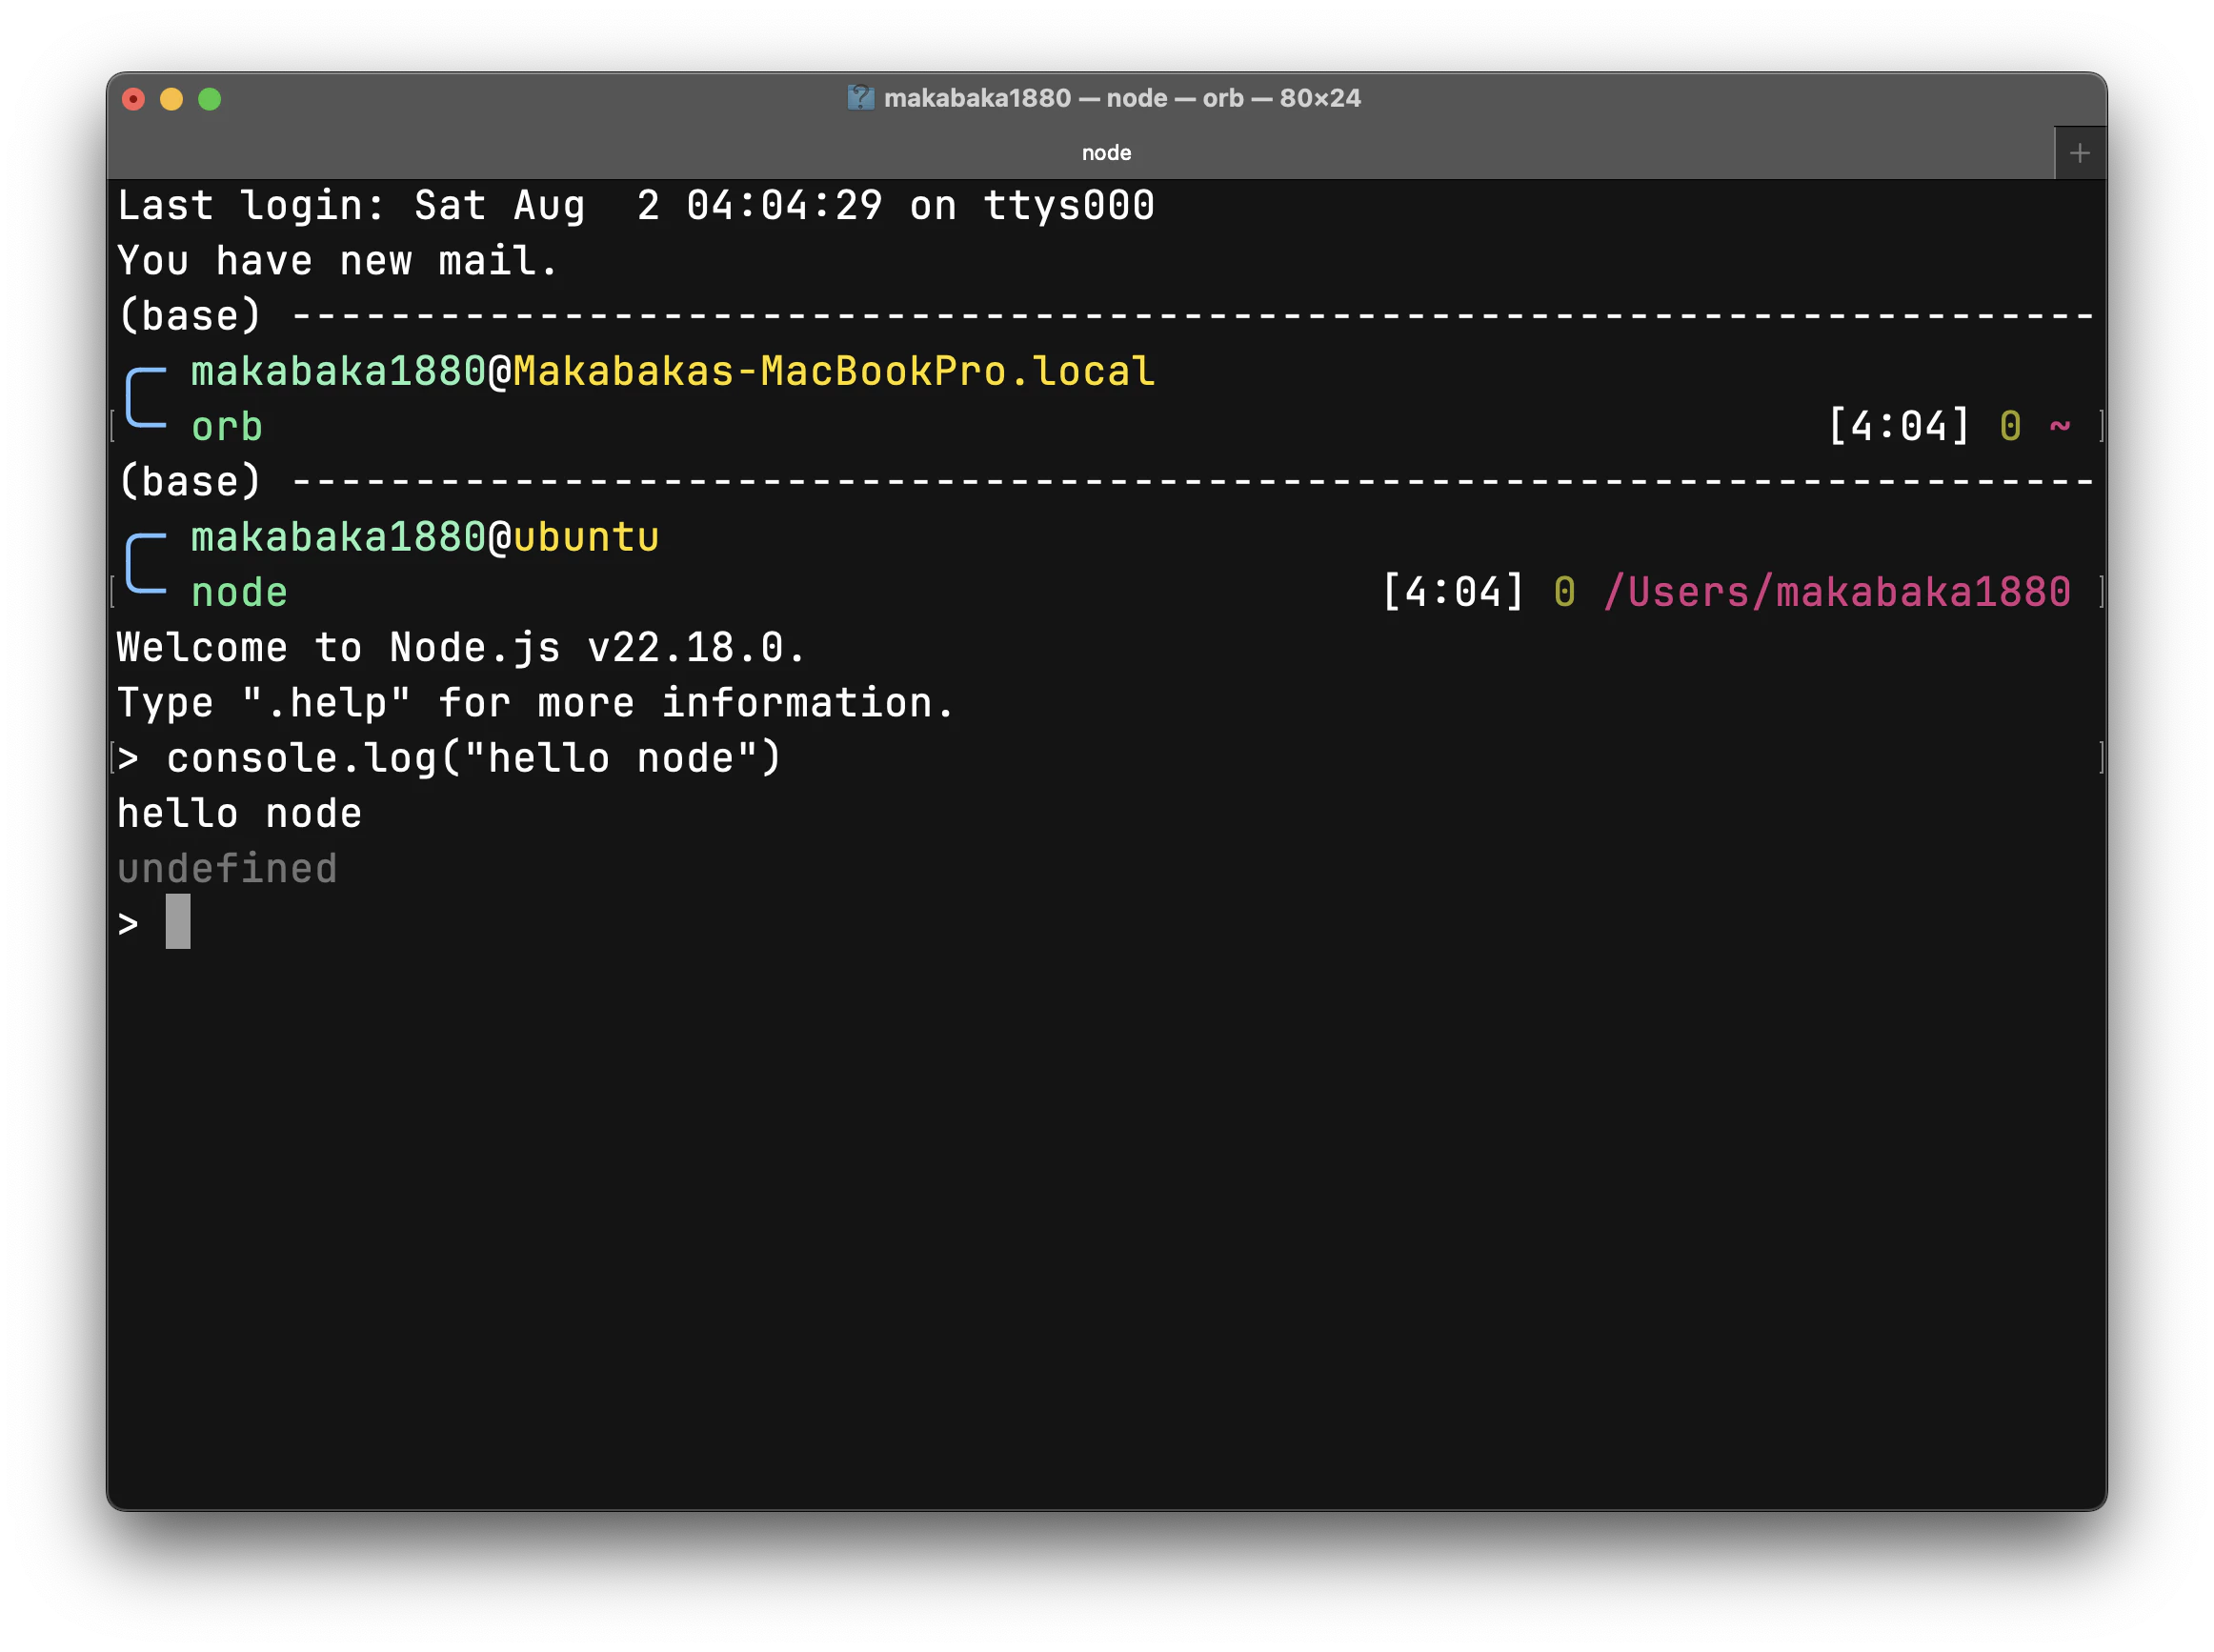Select the node tab

tap(1080, 153)
